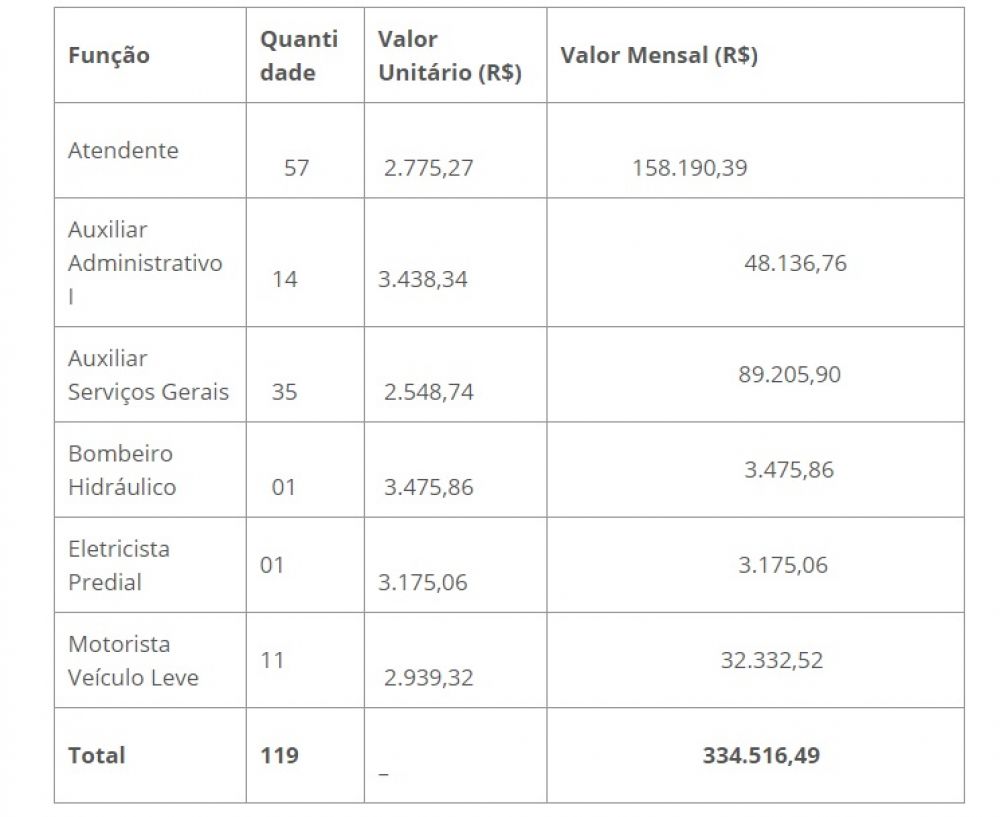Select the Eletricista Predial cell
The height and width of the screenshot is (817, 1000).
point(118,565)
